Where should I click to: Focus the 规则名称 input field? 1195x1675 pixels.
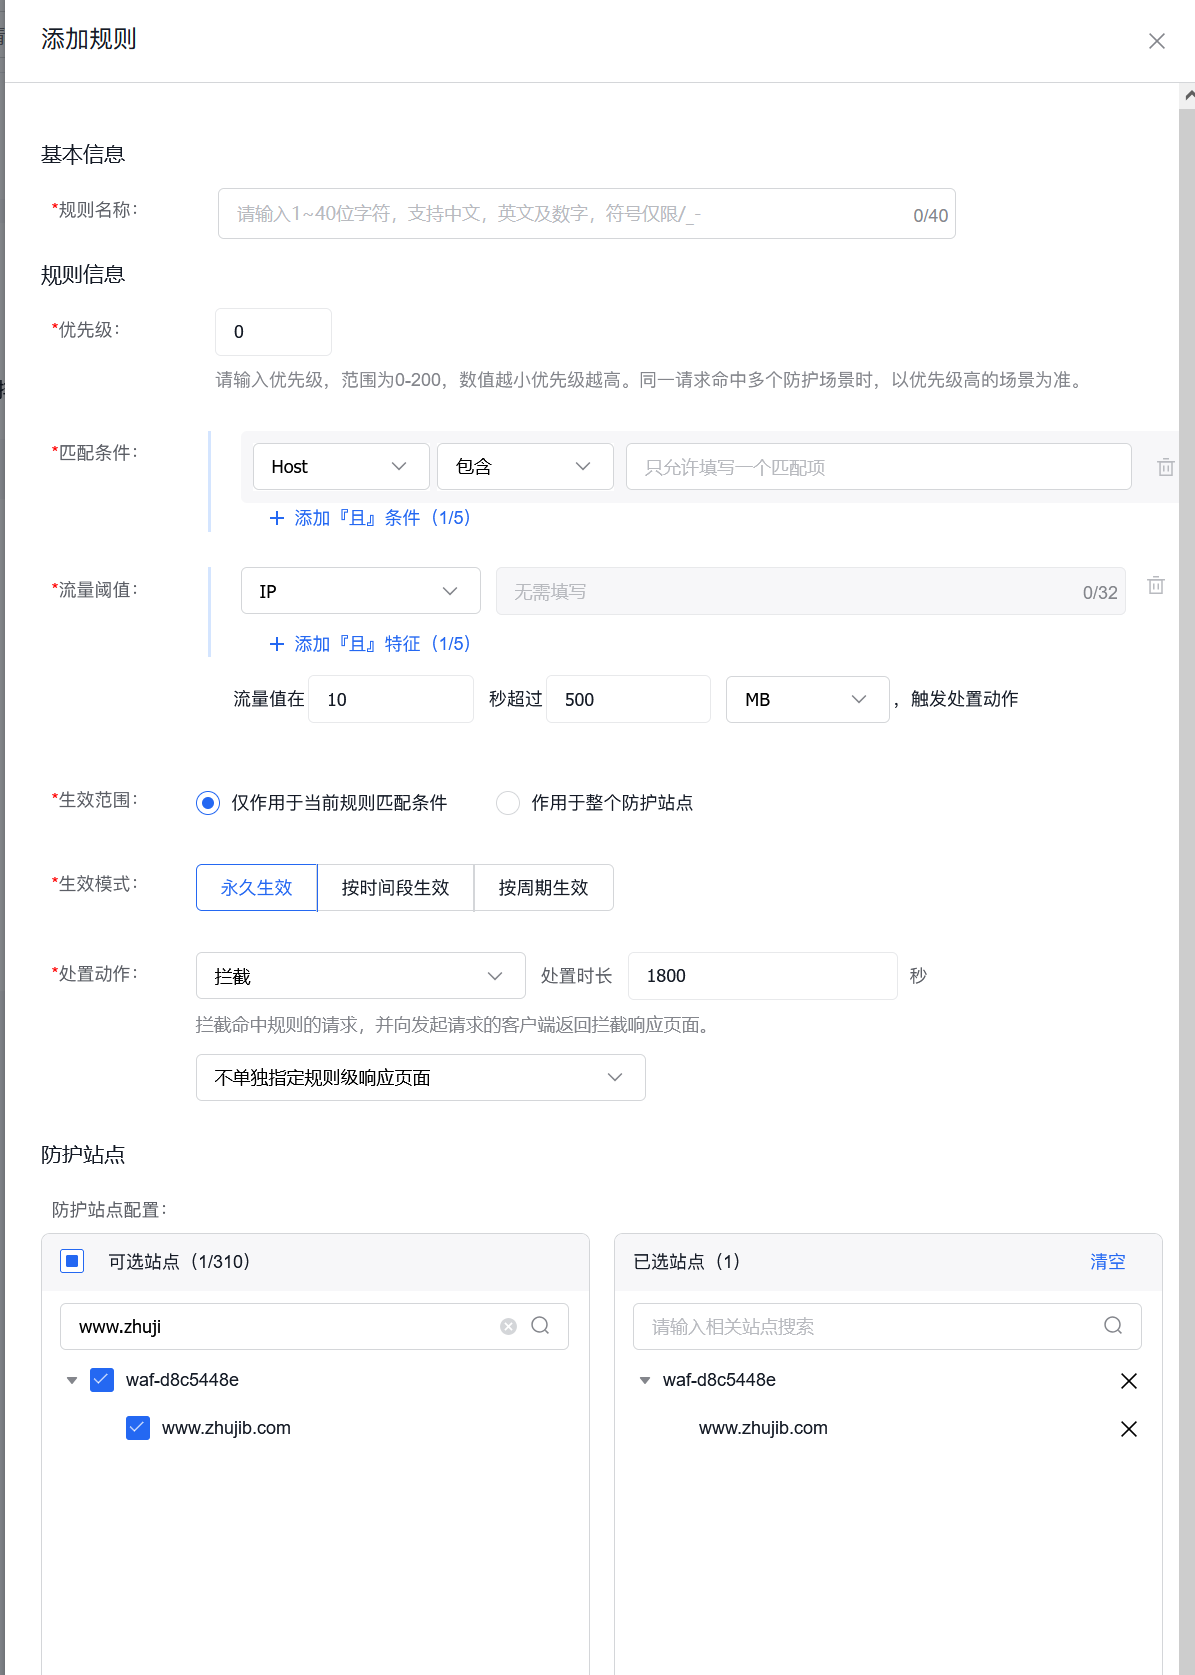[587, 214]
